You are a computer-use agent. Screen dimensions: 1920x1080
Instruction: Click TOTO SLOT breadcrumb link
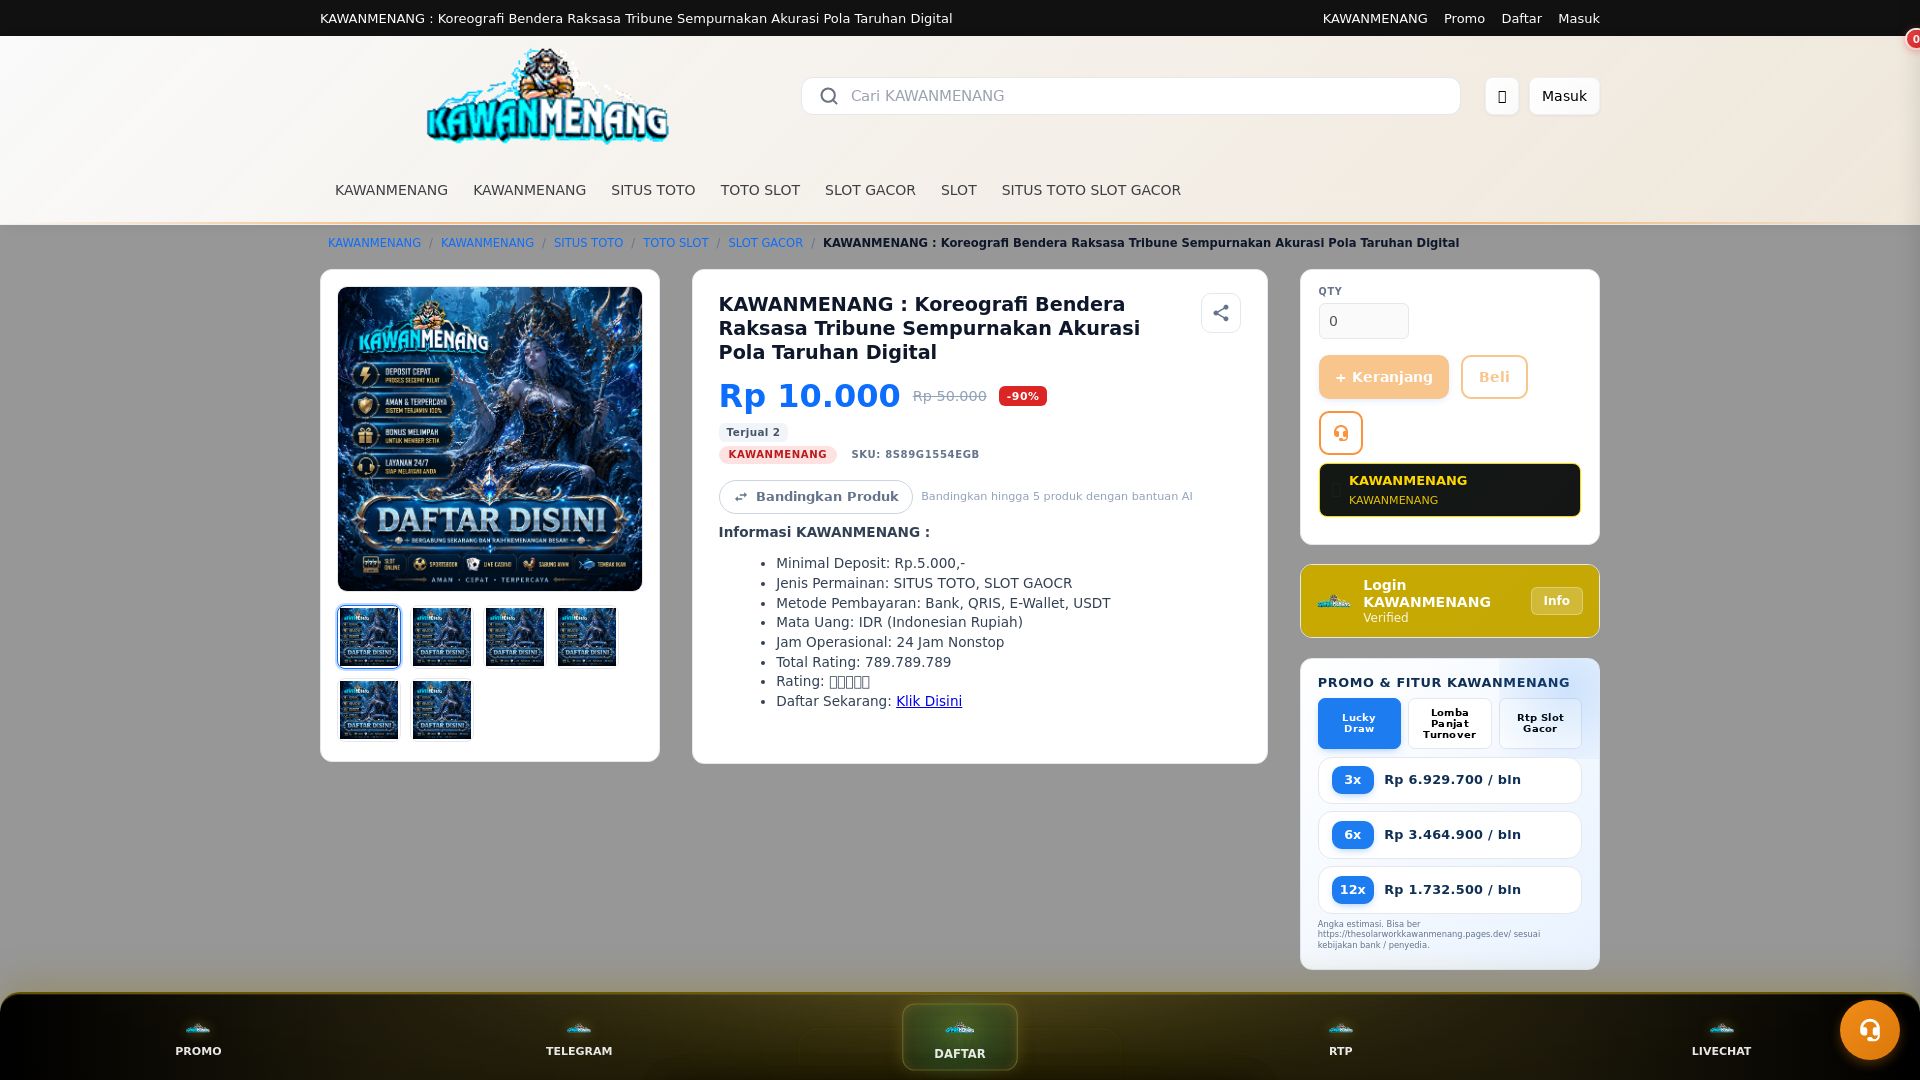click(675, 243)
